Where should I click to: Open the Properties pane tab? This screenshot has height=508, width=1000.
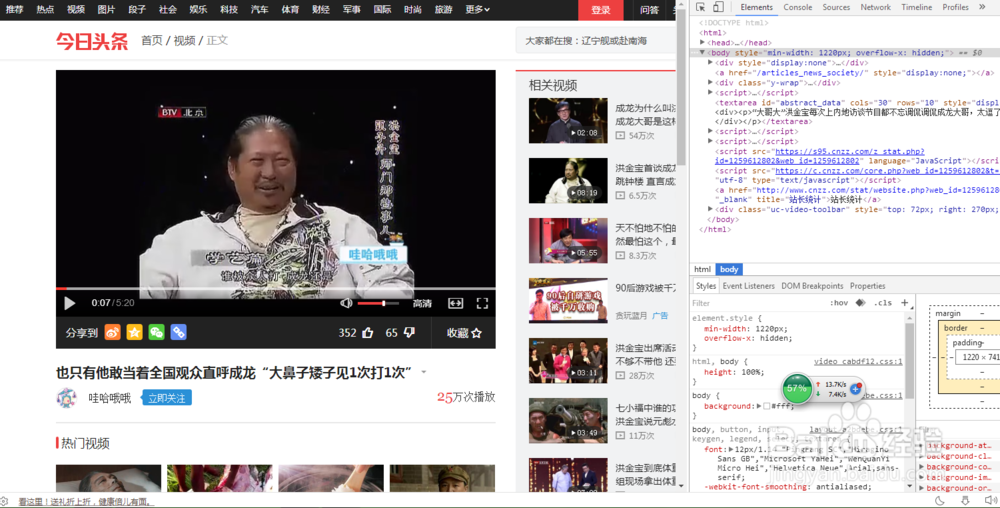(867, 286)
